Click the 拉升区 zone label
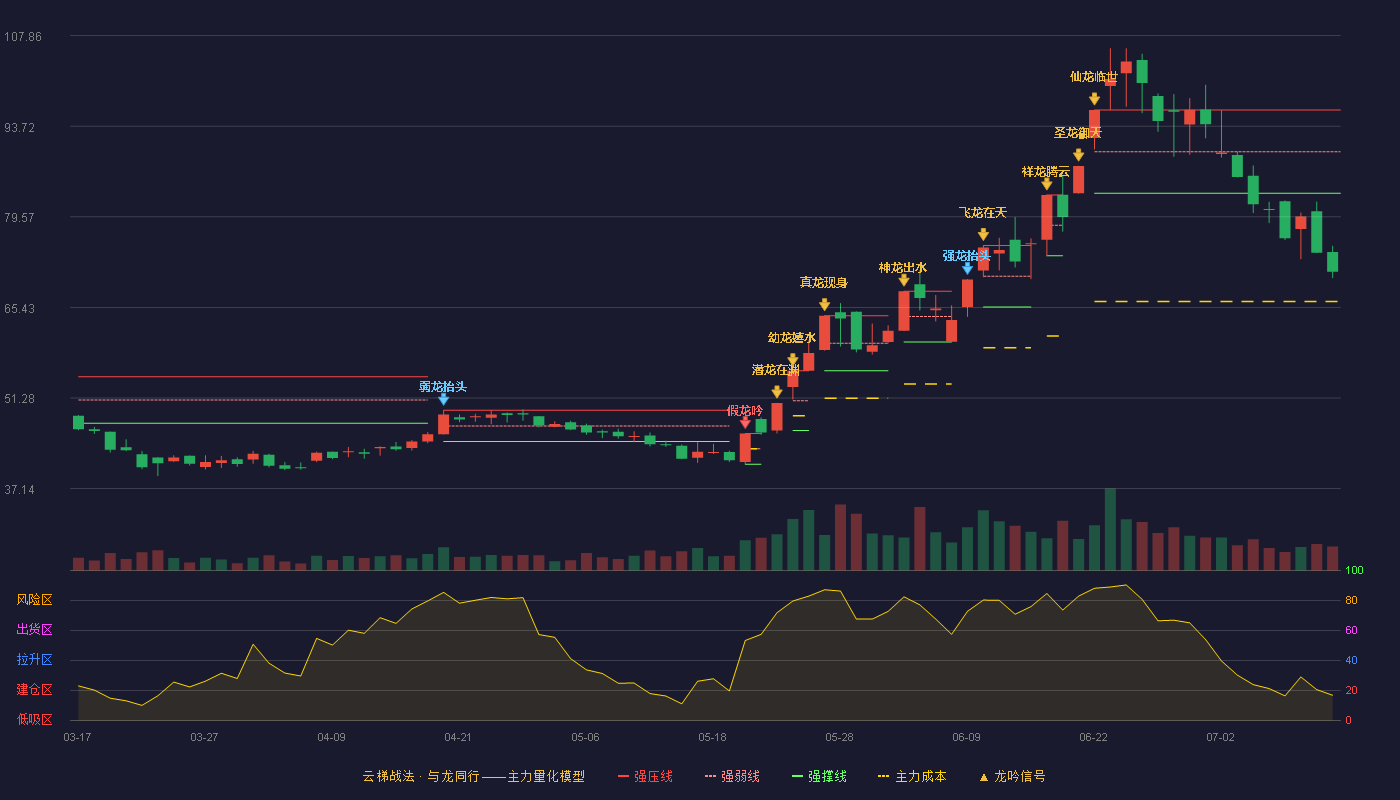The height and width of the screenshot is (800, 1400). (x=35, y=660)
